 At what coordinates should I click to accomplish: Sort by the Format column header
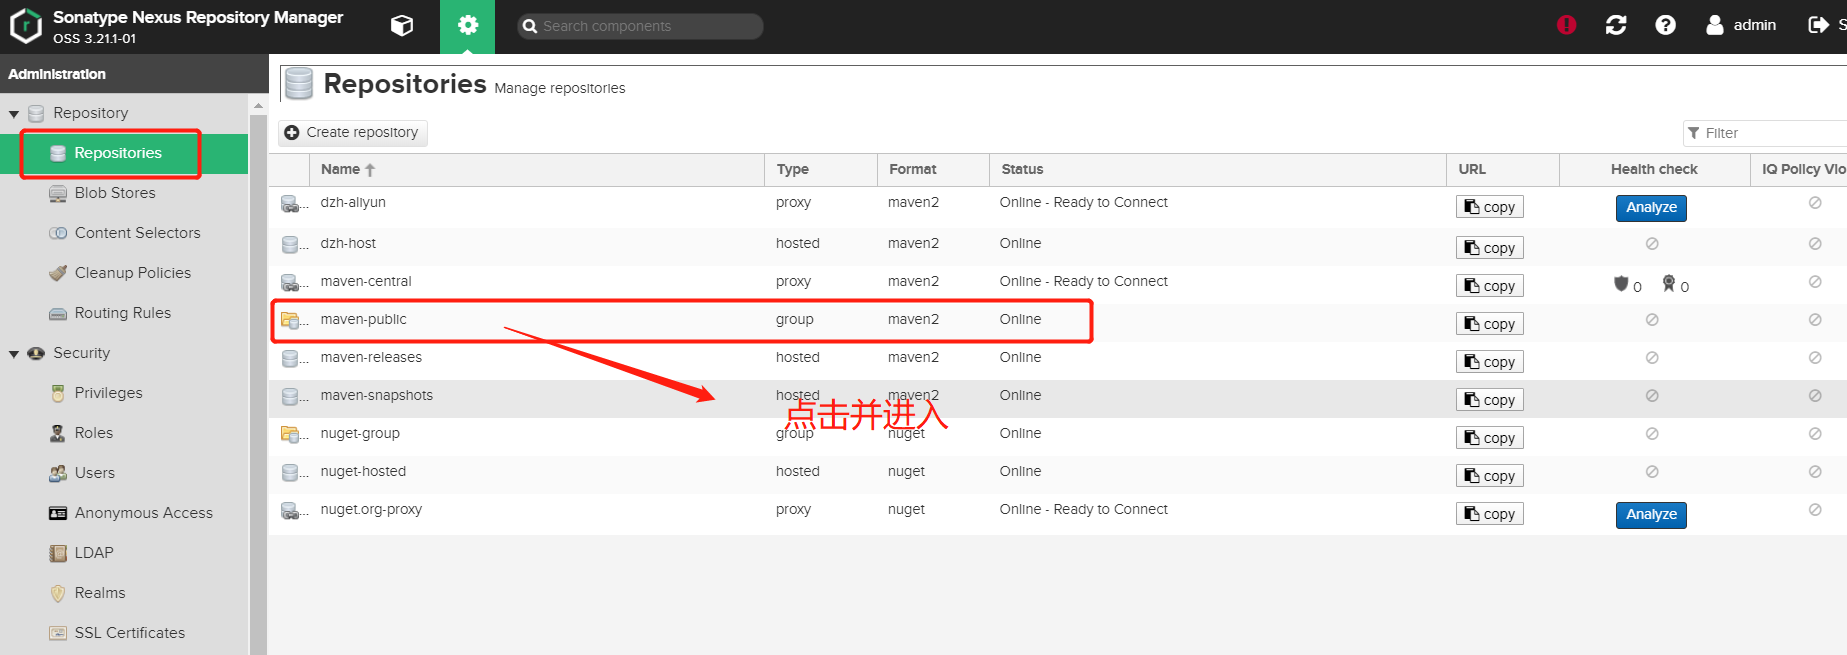[x=933, y=170]
